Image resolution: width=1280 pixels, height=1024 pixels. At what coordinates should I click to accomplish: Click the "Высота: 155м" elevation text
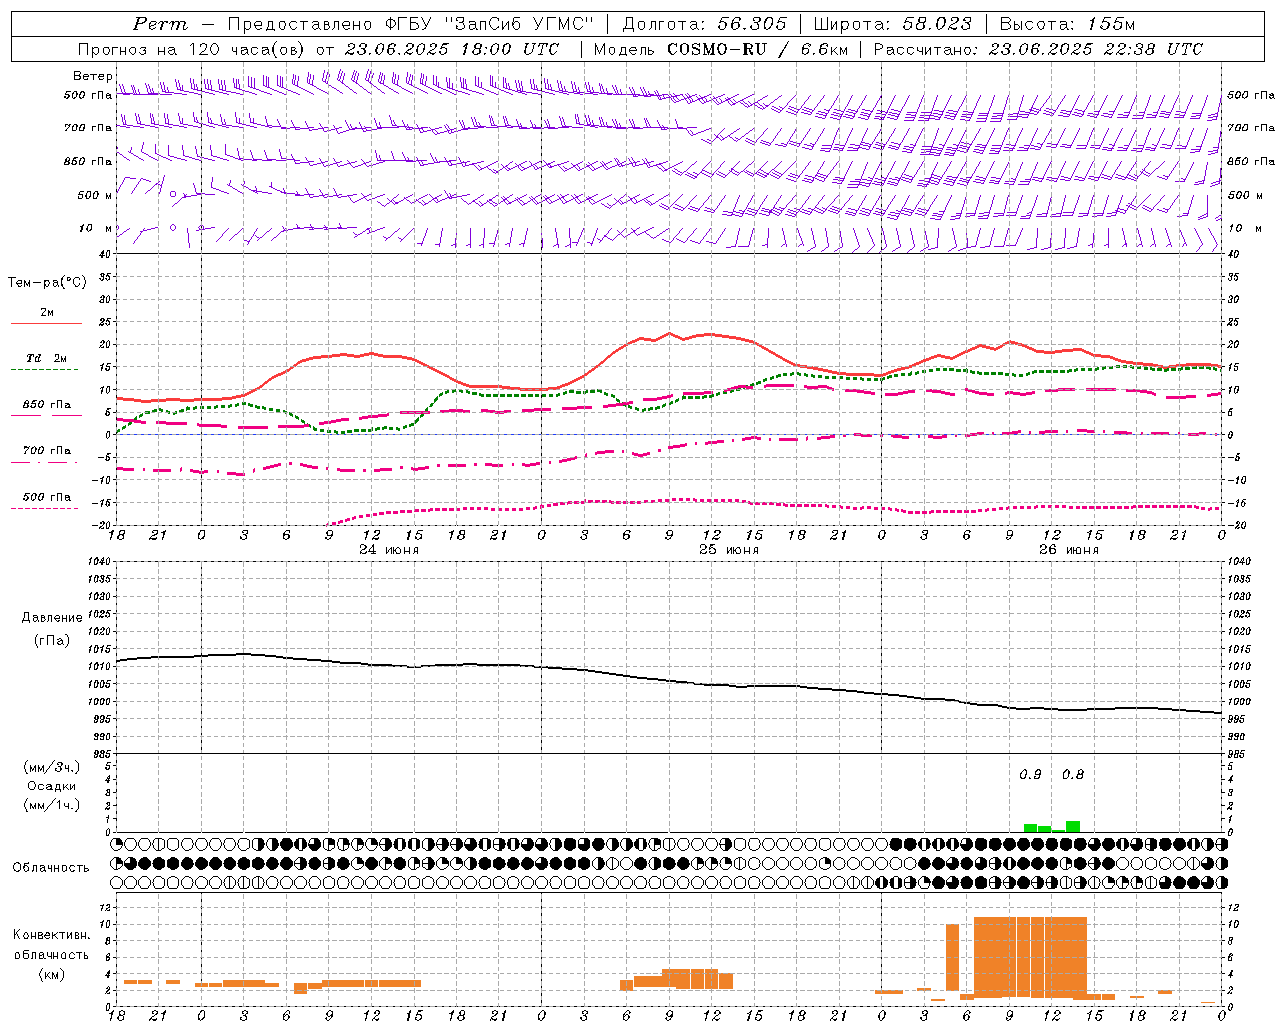pyautogui.click(x=1067, y=24)
